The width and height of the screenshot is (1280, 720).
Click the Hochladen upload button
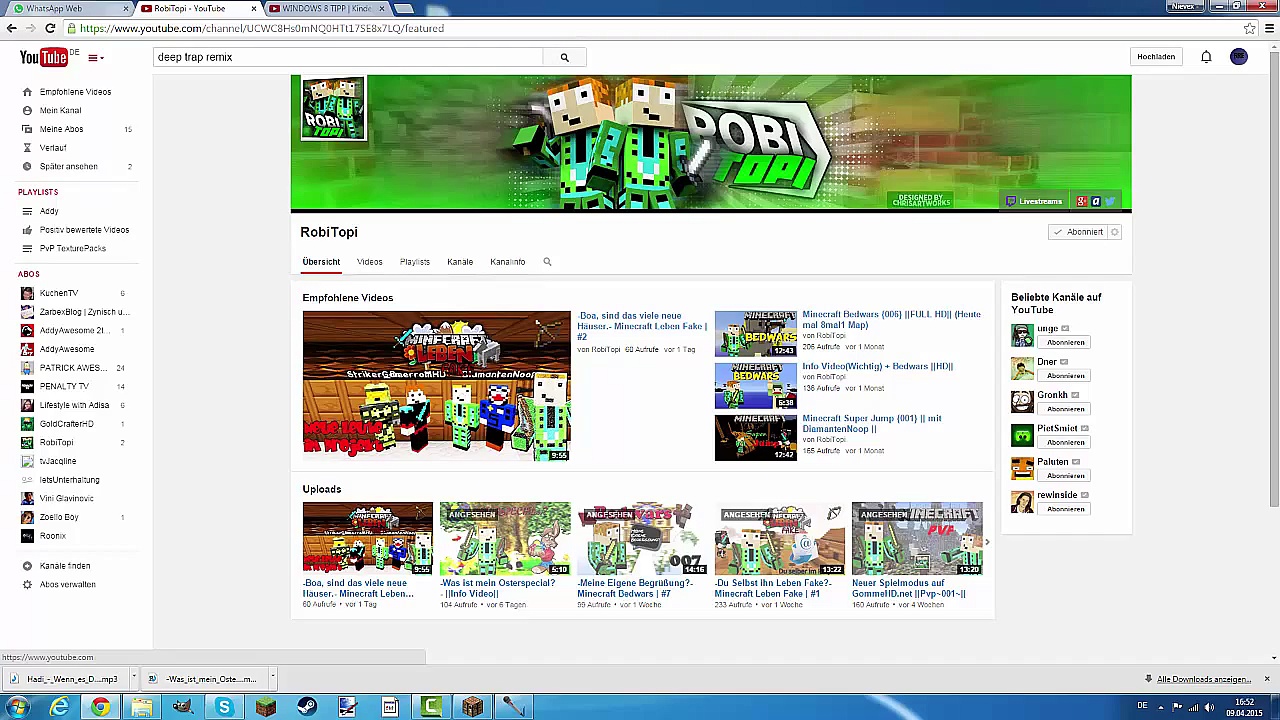1155,57
